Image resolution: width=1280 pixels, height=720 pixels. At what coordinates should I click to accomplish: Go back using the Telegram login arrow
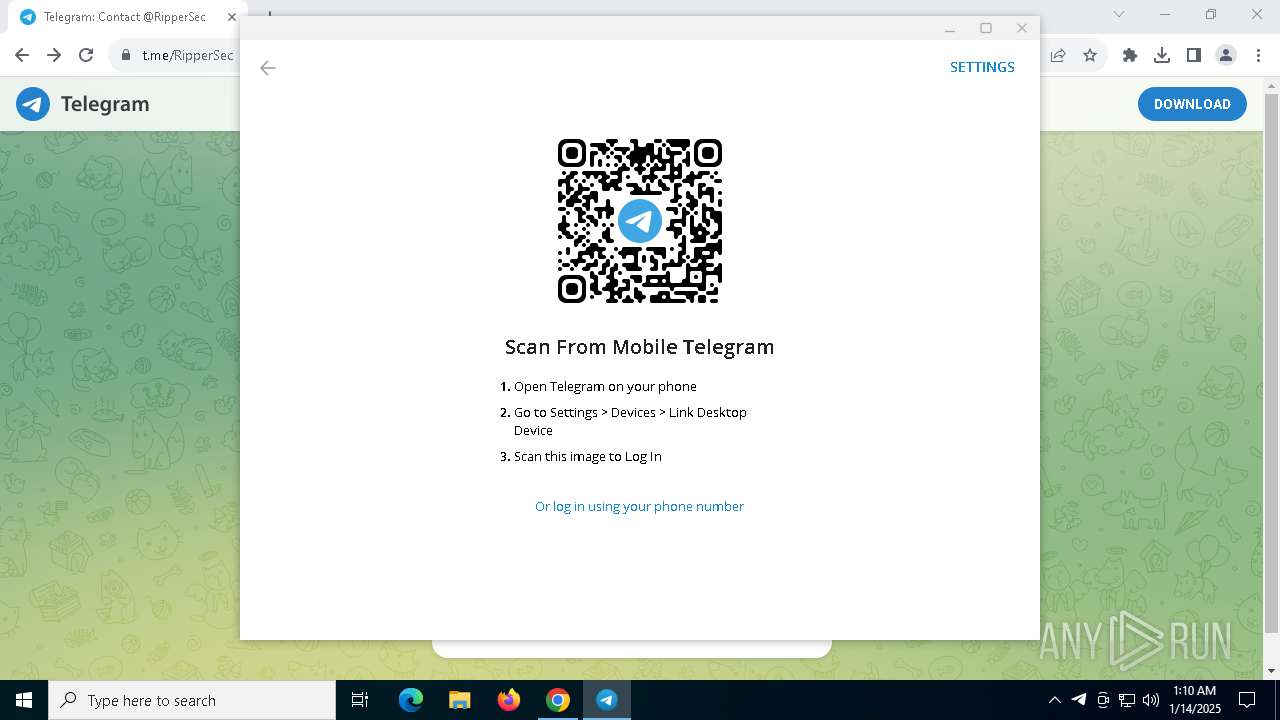(x=267, y=68)
